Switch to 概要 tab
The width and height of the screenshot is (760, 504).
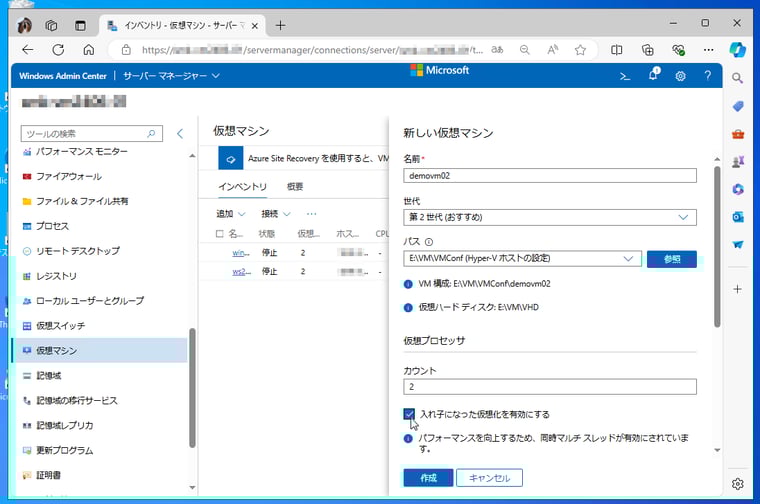click(x=295, y=187)
